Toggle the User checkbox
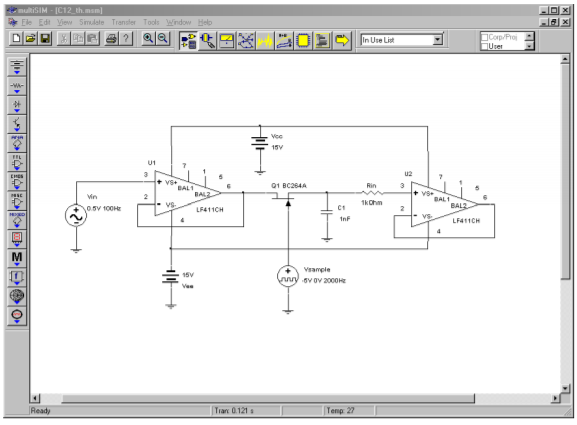This screenshot has height=425, width=577. 485,46
